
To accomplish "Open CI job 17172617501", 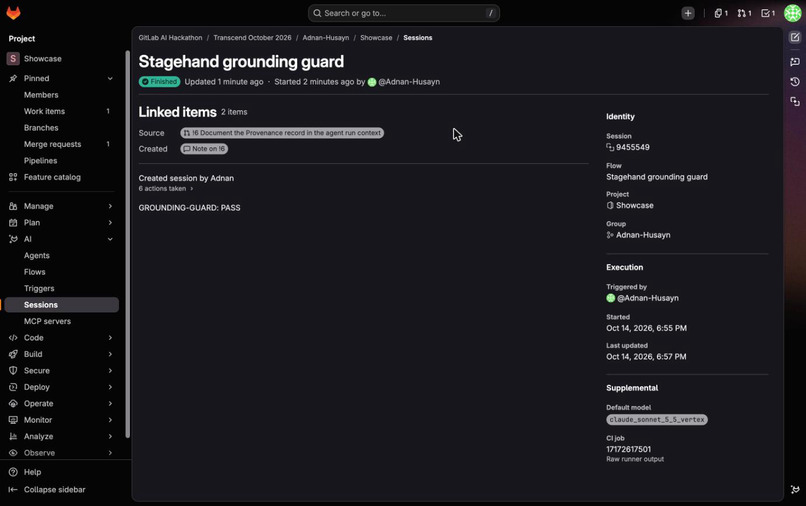I will pyautogui.click(x=628, y=449).
